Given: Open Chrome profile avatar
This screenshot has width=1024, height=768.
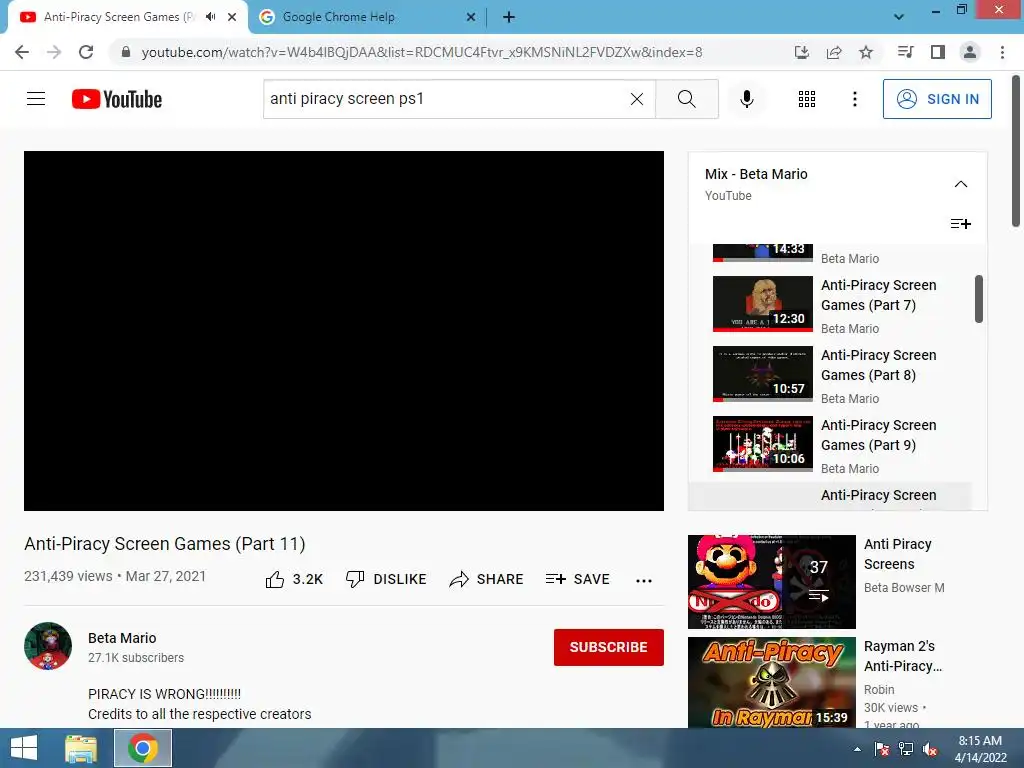Looking at the screenshot, I should click(x=970, y=52).
